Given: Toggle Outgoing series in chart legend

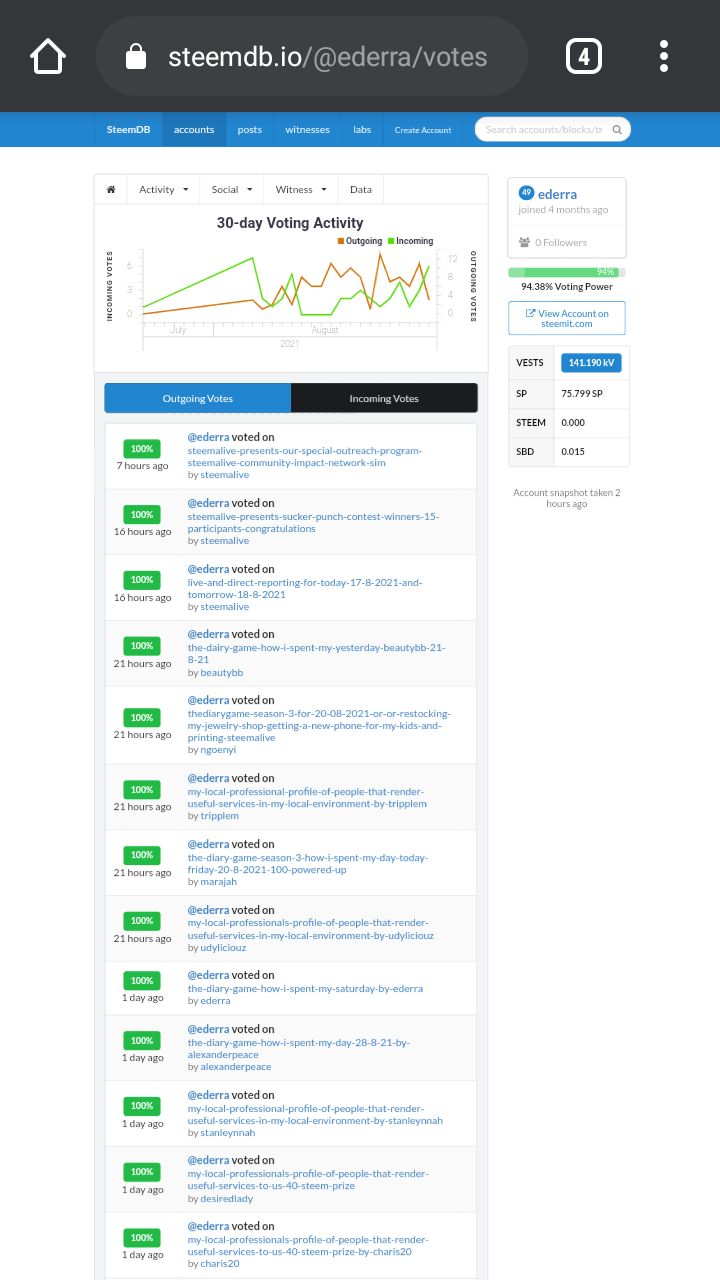Looking at the screenshot, I should [x=360, y=241].
